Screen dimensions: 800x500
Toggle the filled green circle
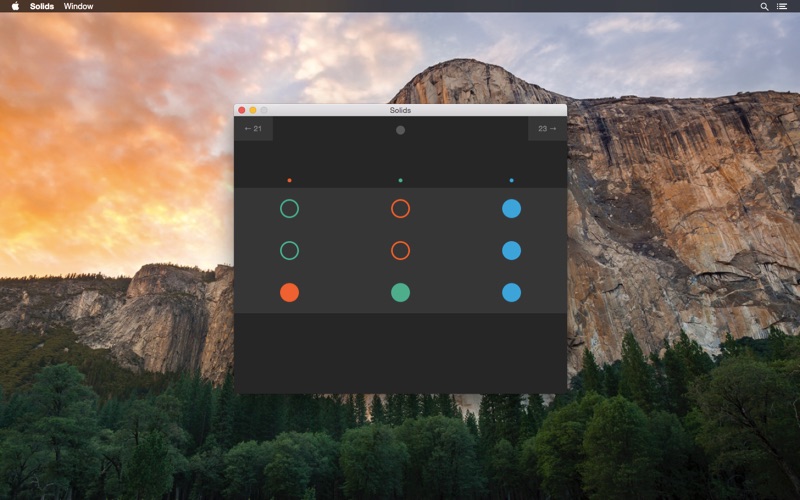tap(401, 292)
